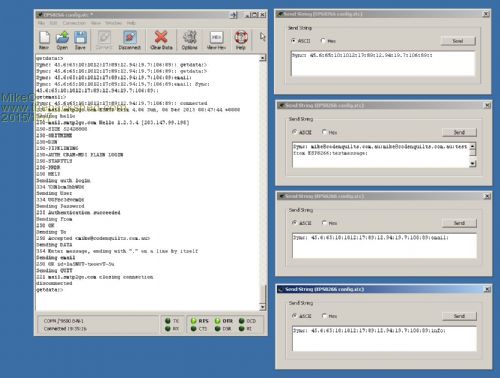The width and height of the screenshot is (500, 378).
Task: Open the Connection menu
Action: point(74,23)
